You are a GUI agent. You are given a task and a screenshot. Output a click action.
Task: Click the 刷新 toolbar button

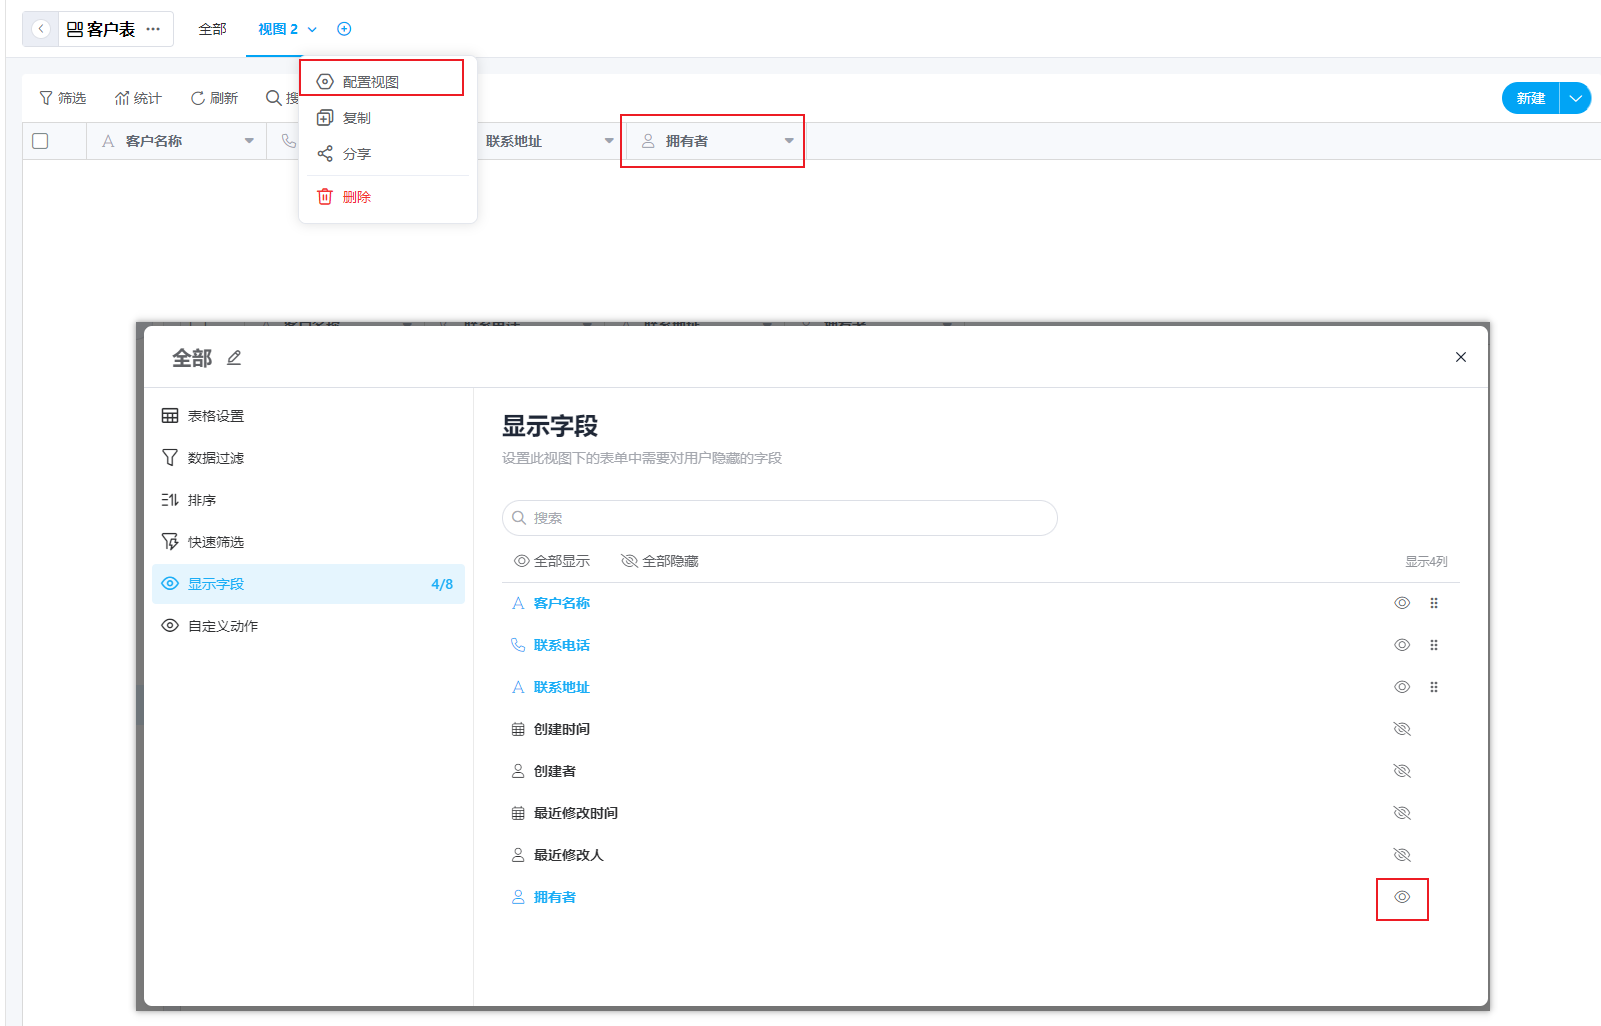tap(214, 98)
